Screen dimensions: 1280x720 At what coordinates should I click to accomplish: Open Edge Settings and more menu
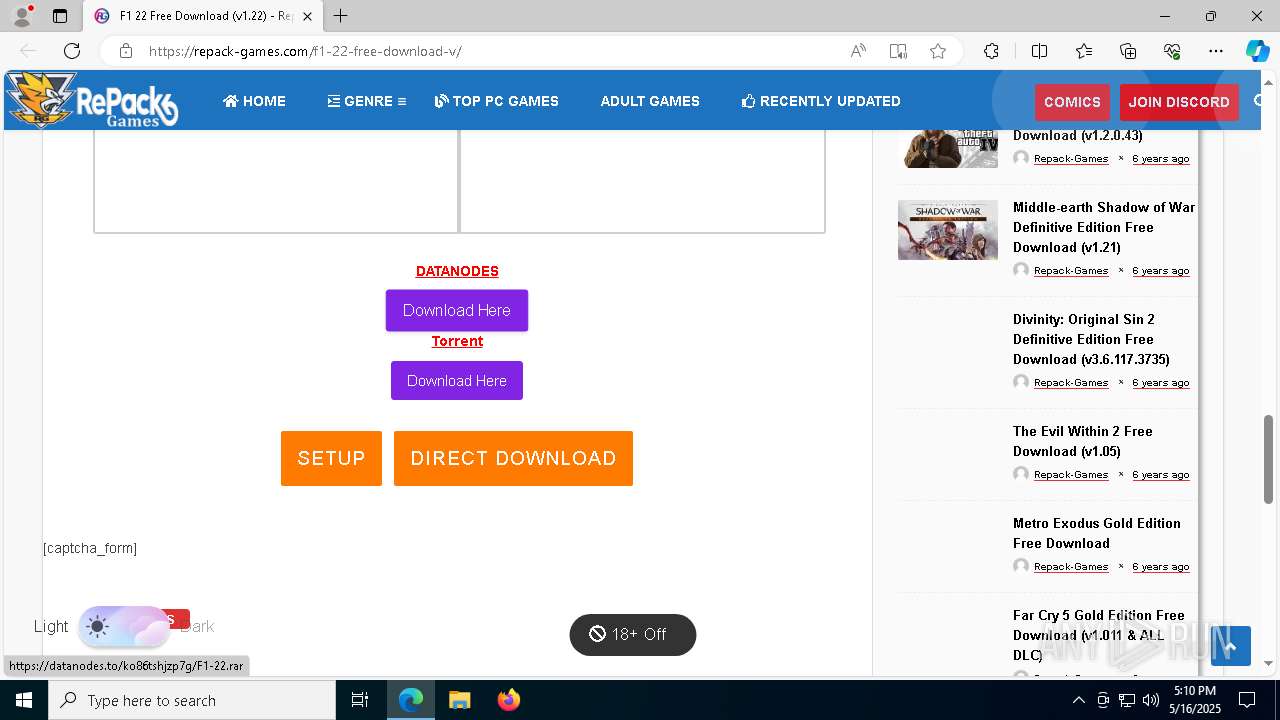pos(1216,51)
